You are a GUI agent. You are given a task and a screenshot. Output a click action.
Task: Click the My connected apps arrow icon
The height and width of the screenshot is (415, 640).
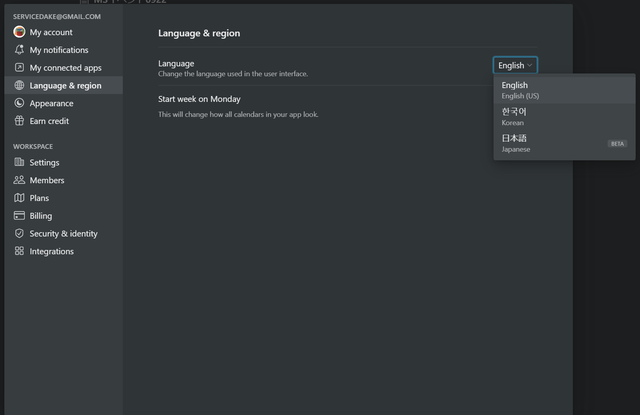19,67
